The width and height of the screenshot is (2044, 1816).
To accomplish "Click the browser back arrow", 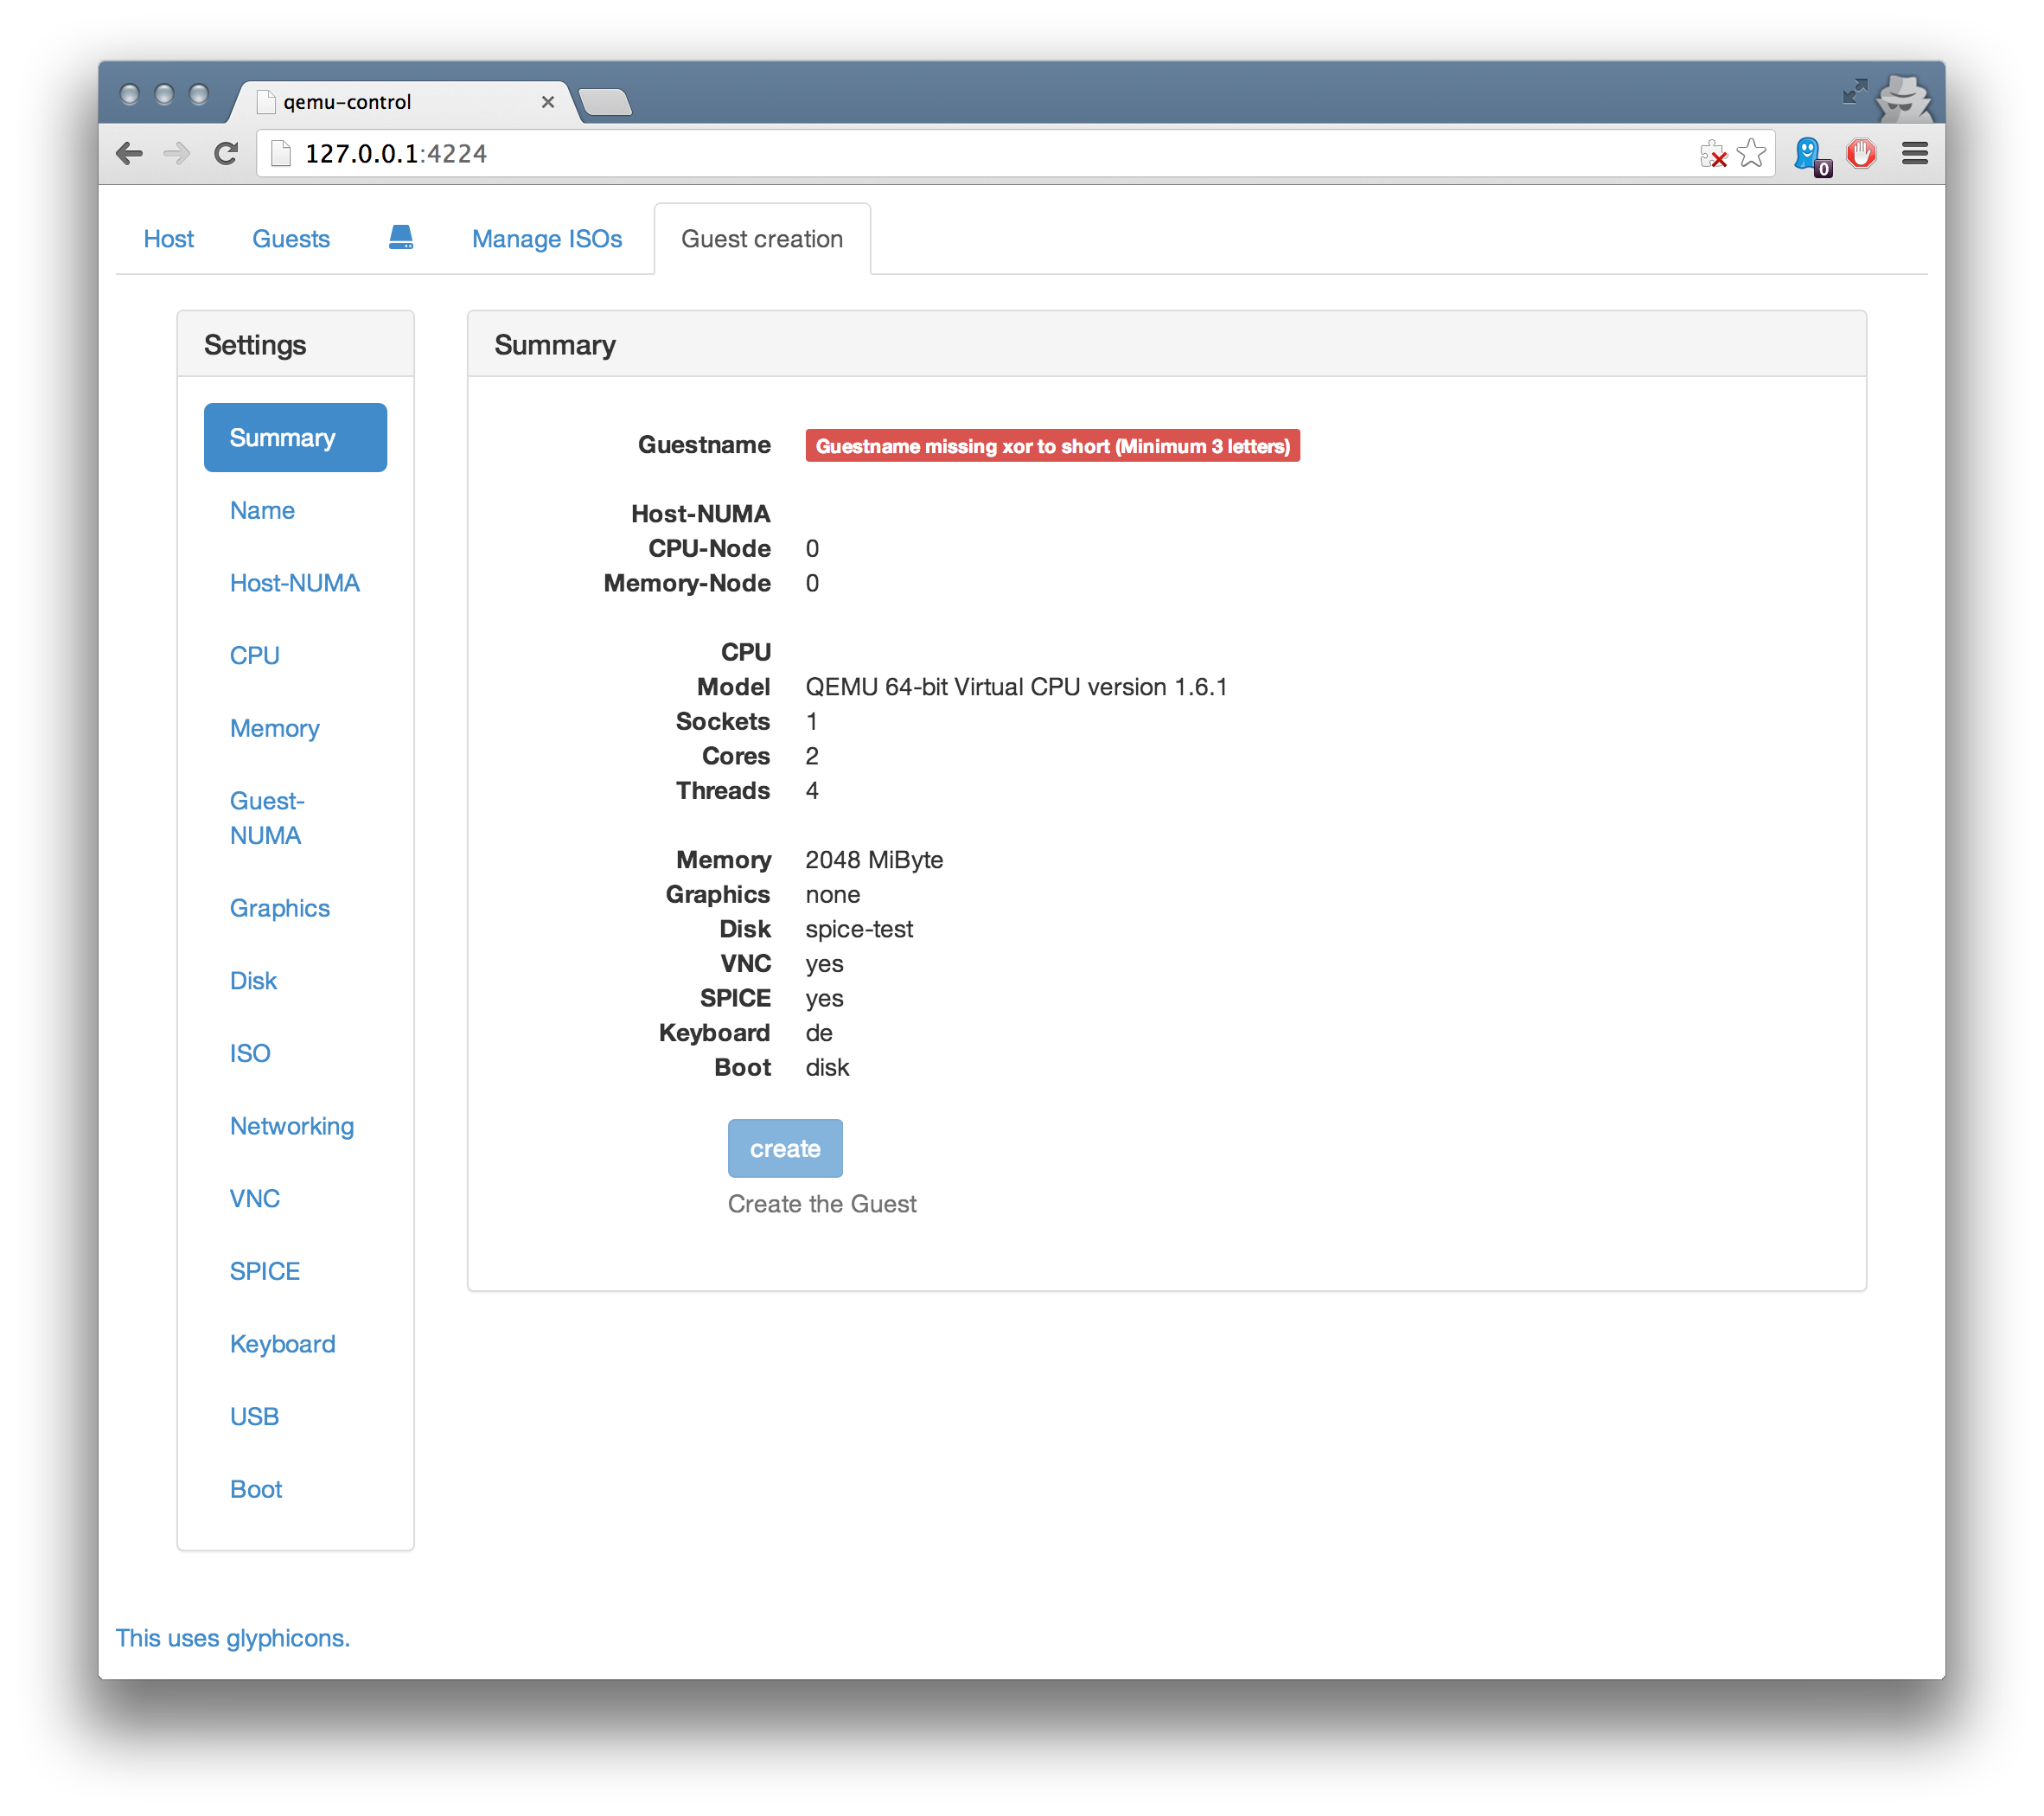I will (130, 153).
